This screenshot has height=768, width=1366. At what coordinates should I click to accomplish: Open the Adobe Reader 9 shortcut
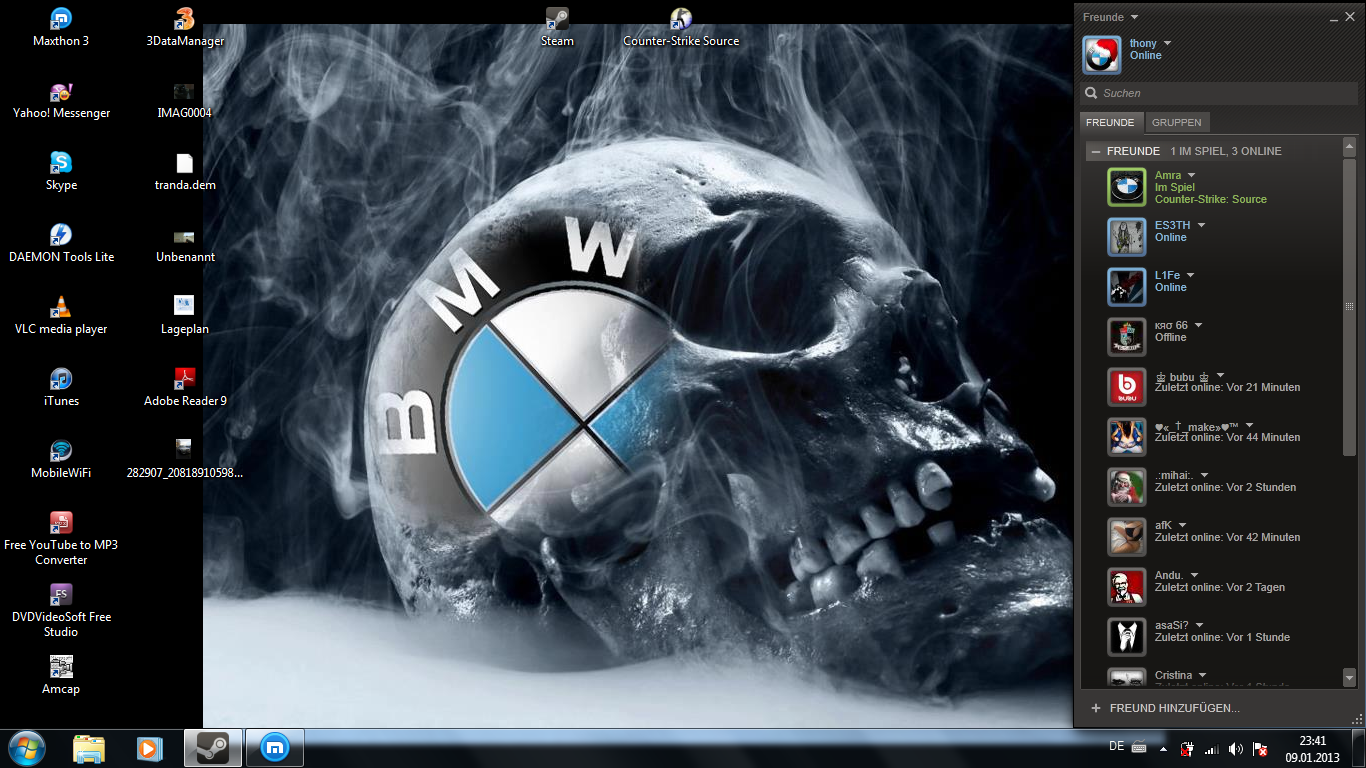(x=184, y=387)
